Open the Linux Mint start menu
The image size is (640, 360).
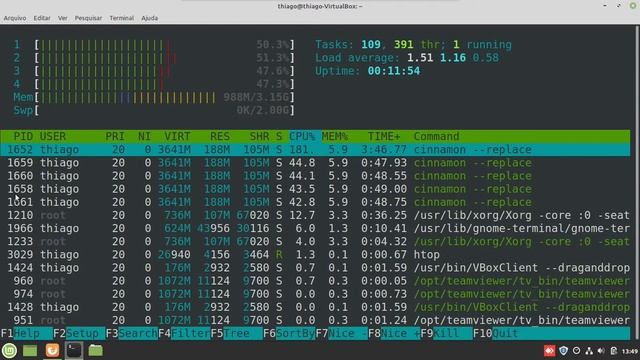[x=9, y=350]
